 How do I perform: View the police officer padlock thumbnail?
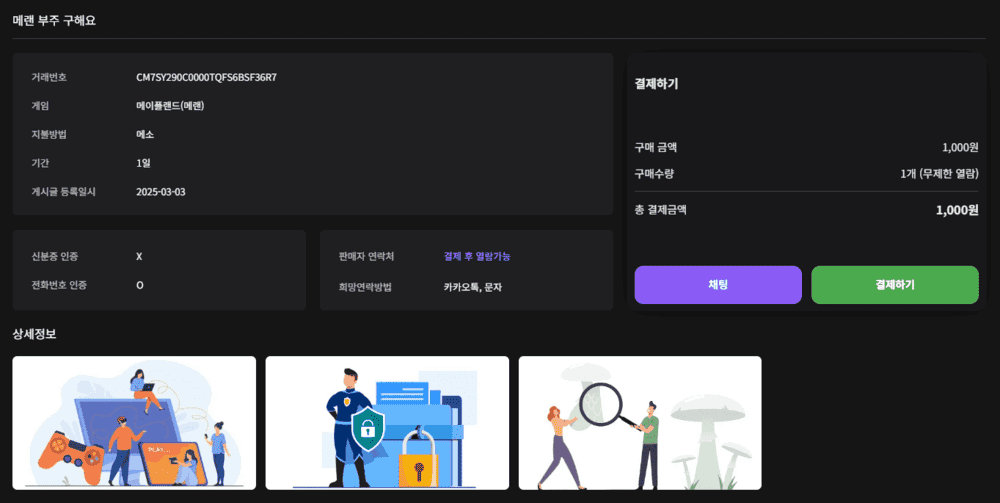tap(387, 422)
